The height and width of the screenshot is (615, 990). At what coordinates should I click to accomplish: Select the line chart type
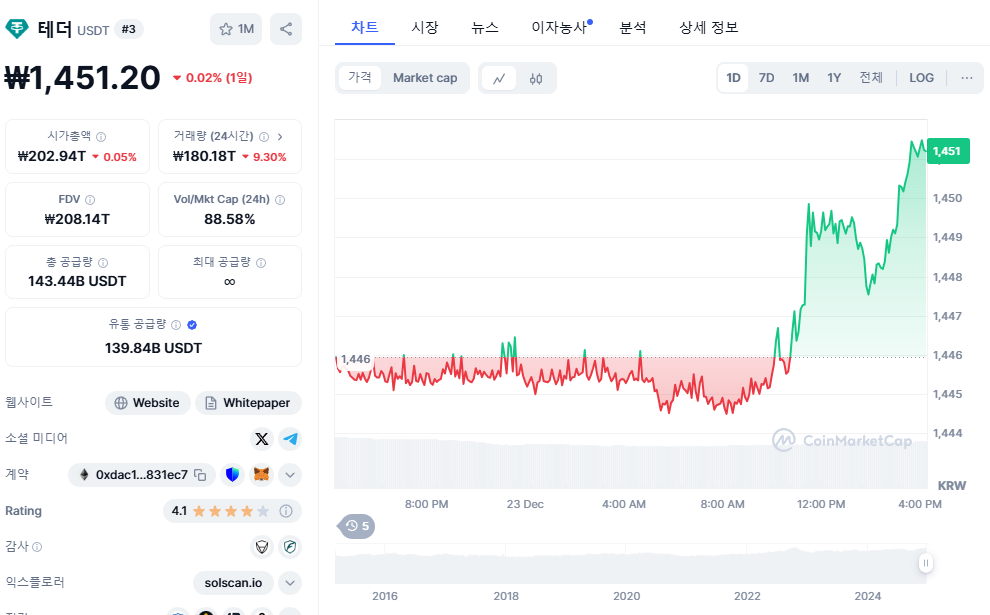point(499,78)
